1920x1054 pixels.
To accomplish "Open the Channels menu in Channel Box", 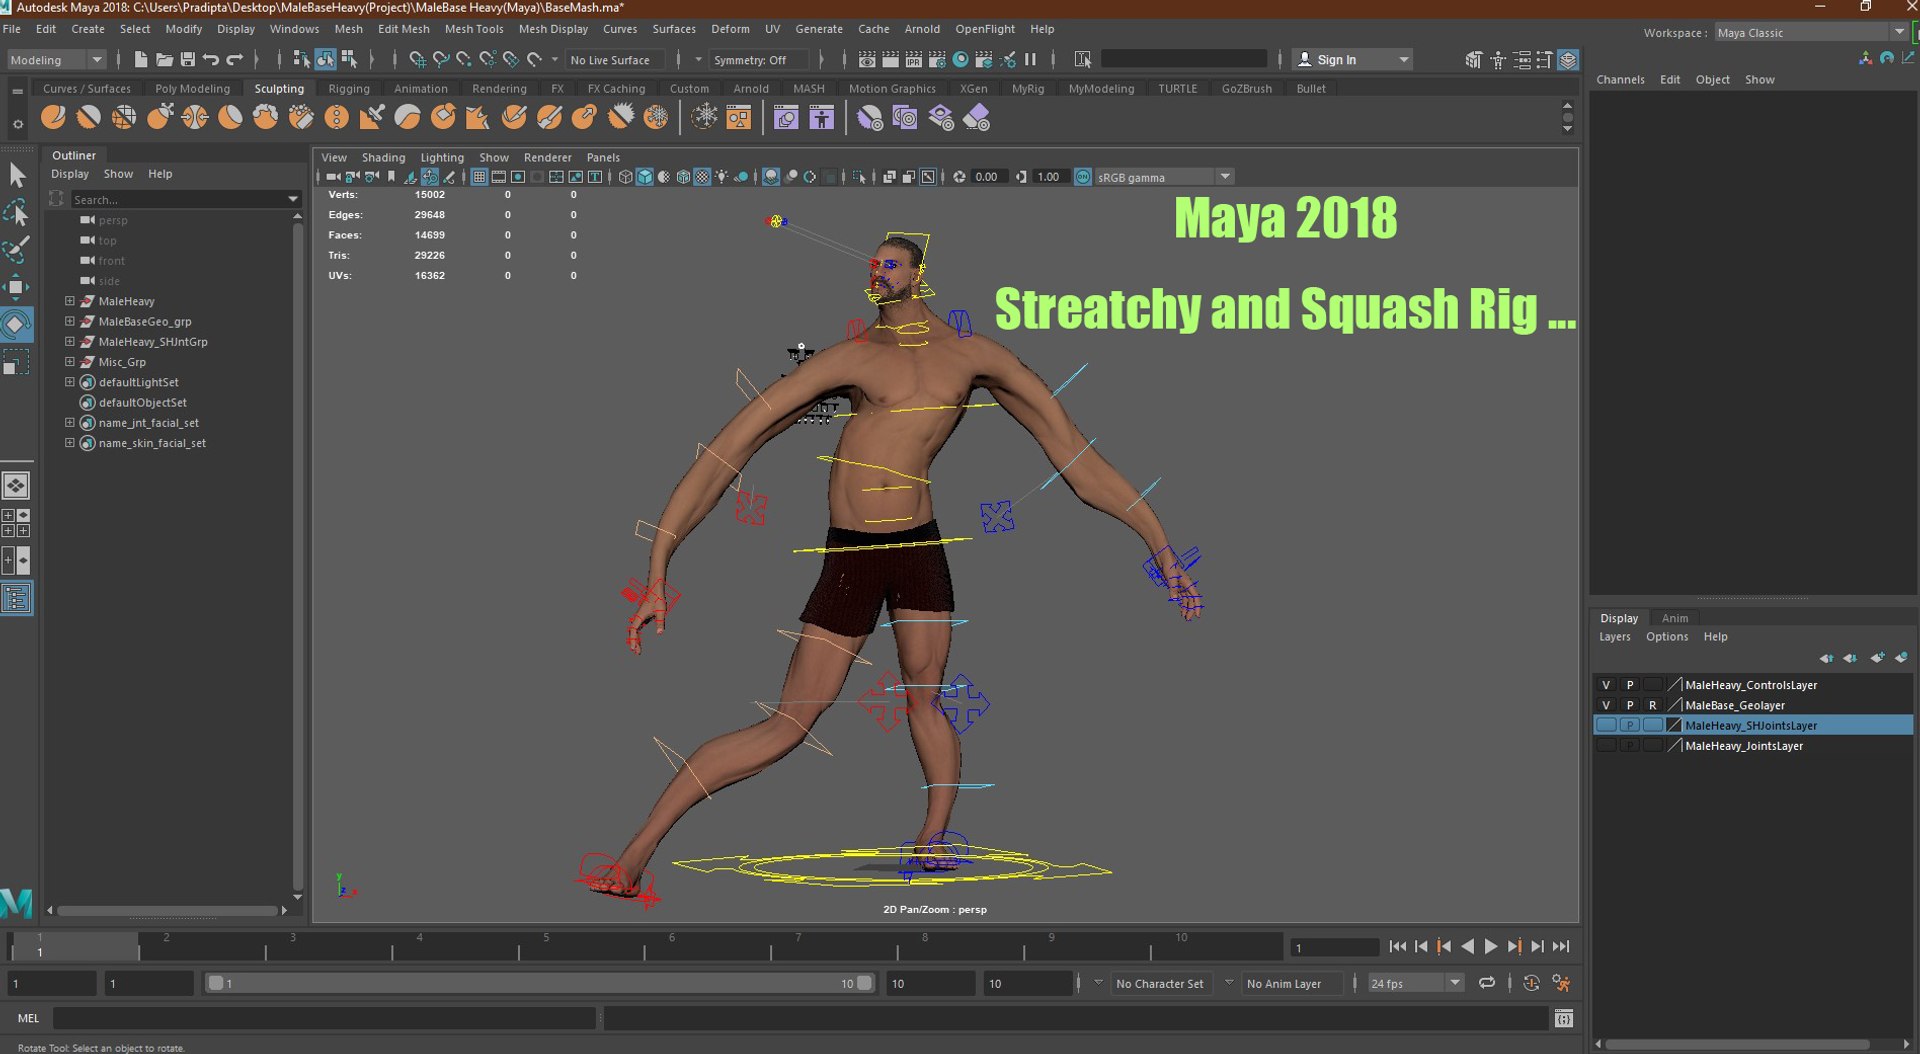I will pyautogui.click(x=1620, y=79).
